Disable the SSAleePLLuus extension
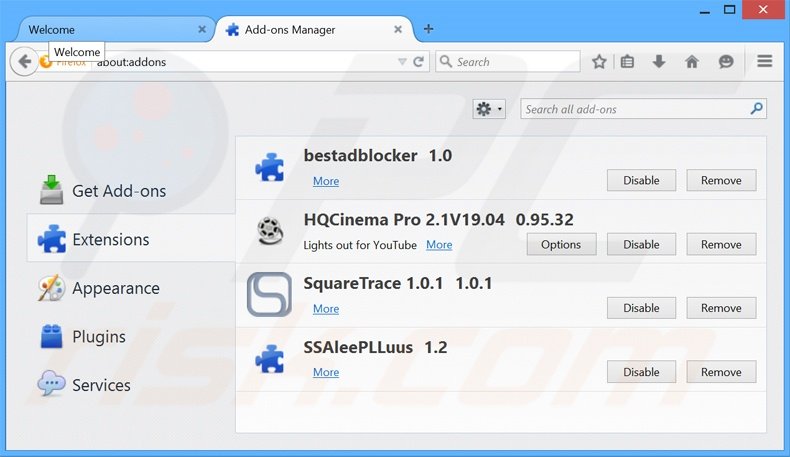790x457 pixels. [x=641, y=372]
